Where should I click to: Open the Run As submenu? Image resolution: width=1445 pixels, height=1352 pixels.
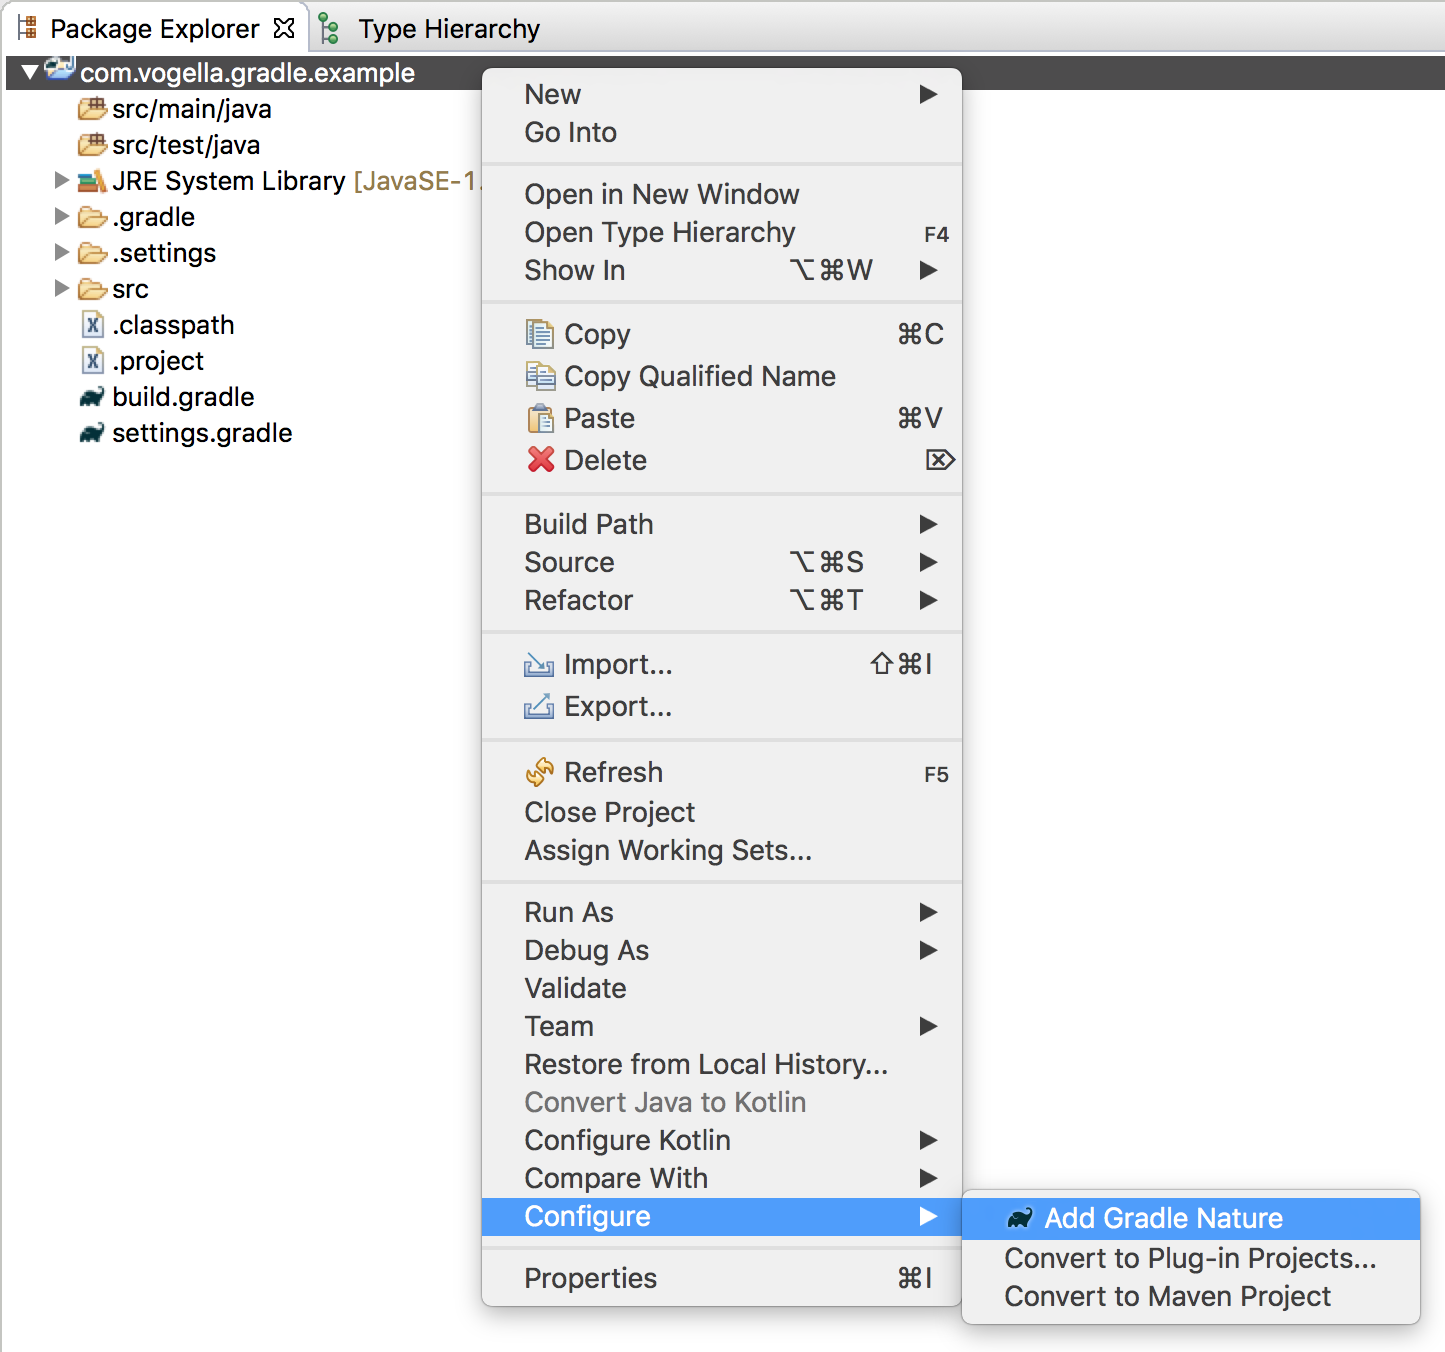tap(569, 912)
